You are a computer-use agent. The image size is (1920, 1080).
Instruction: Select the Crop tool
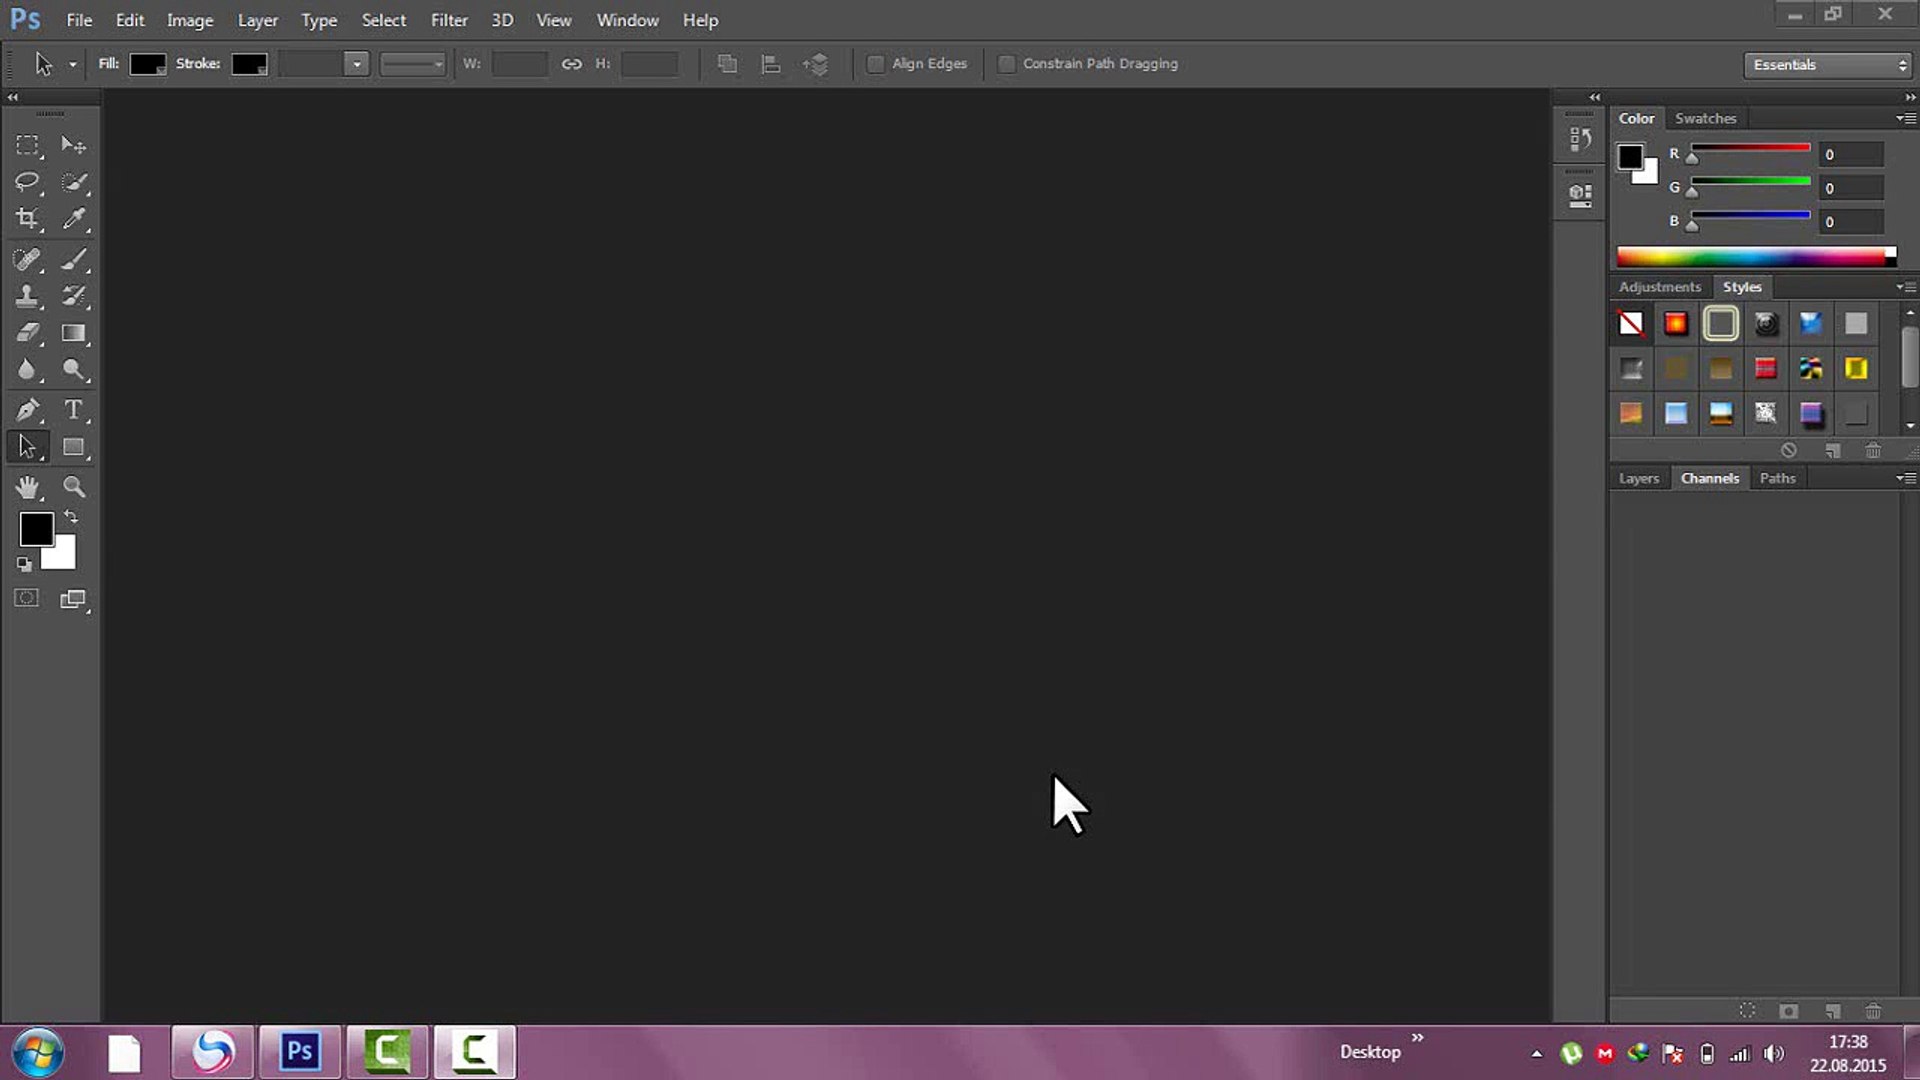pyautogui.click(x=27, y=219)
